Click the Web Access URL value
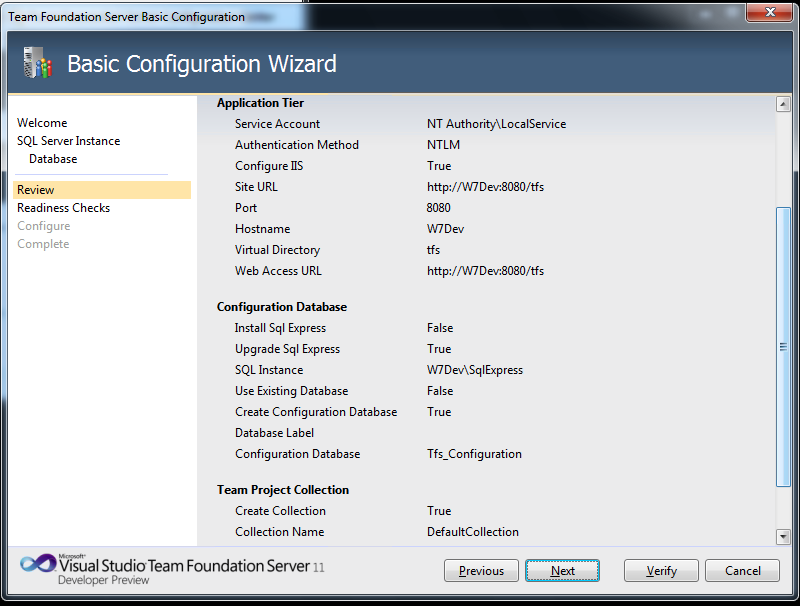 [485, 271]
